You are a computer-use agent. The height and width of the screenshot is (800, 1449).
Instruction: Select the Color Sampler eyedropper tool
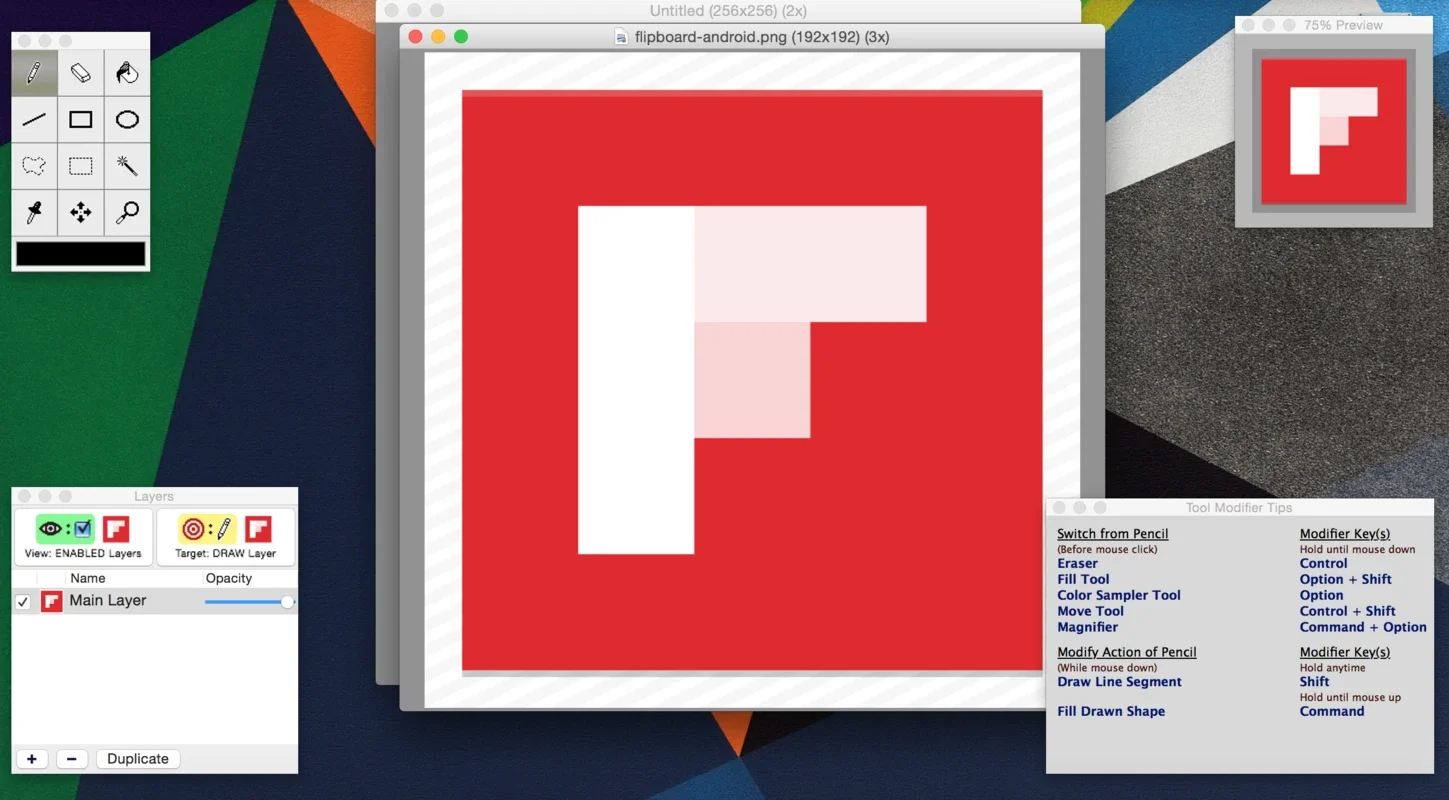34,212
